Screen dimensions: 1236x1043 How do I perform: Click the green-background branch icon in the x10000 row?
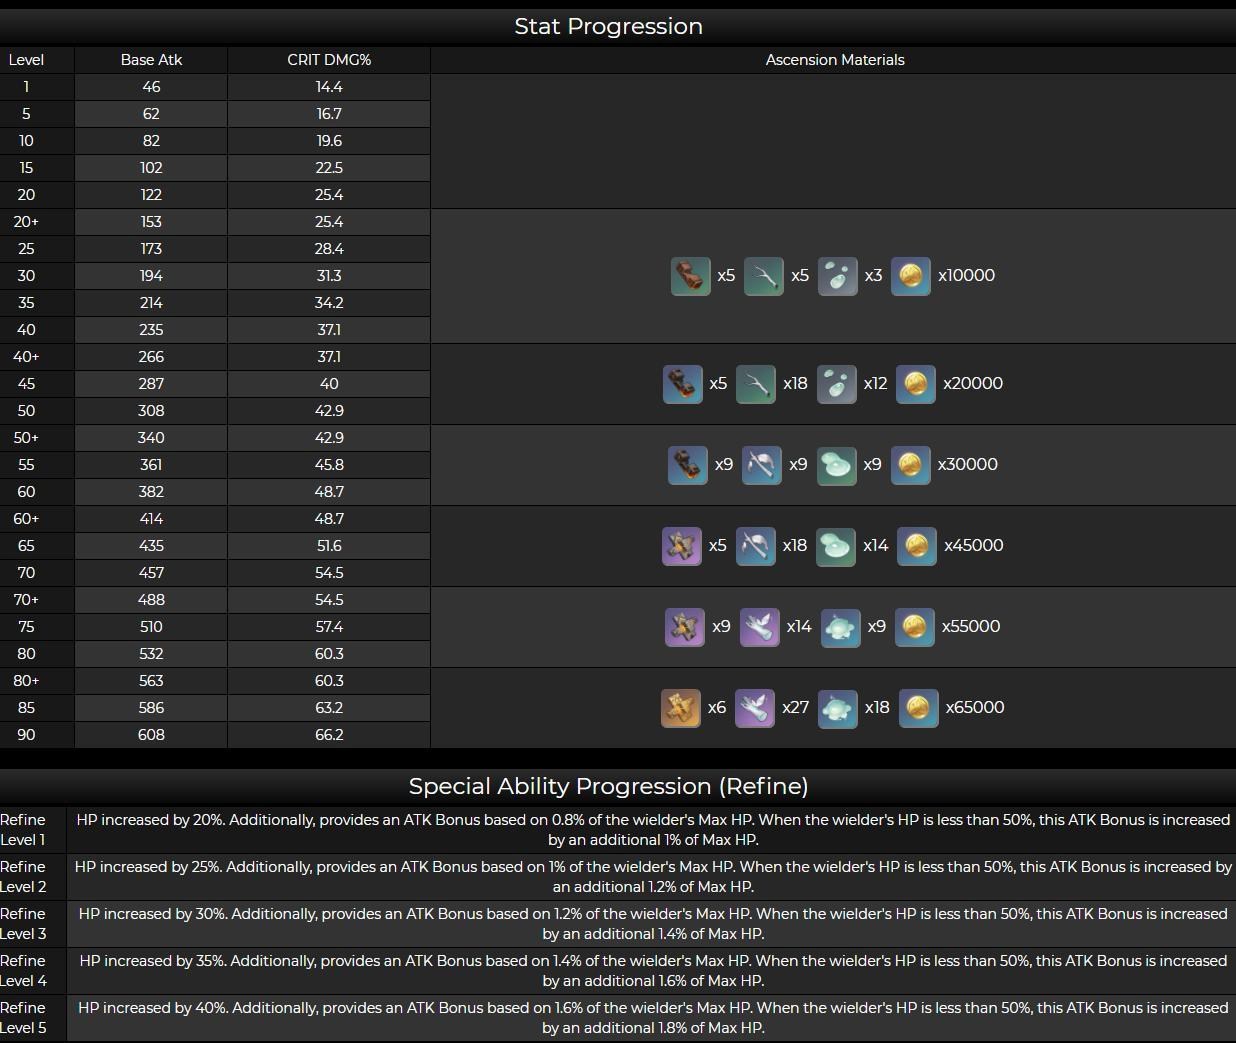(x=764, y=276)
